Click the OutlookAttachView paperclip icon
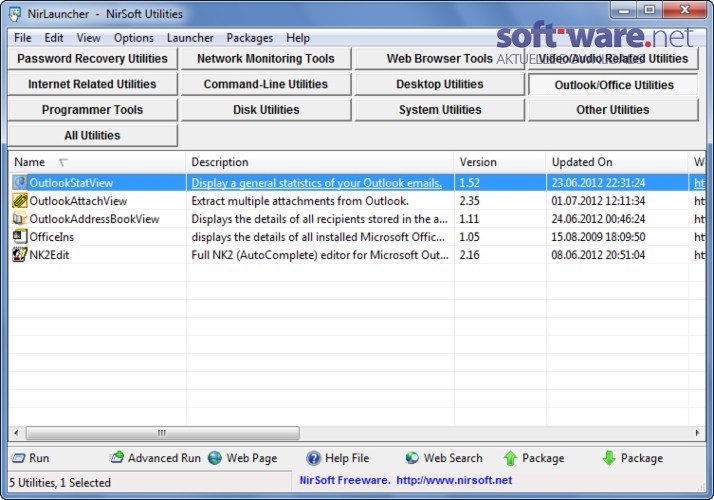The height and width of the screenshot is (500, 714). [20, 201]
